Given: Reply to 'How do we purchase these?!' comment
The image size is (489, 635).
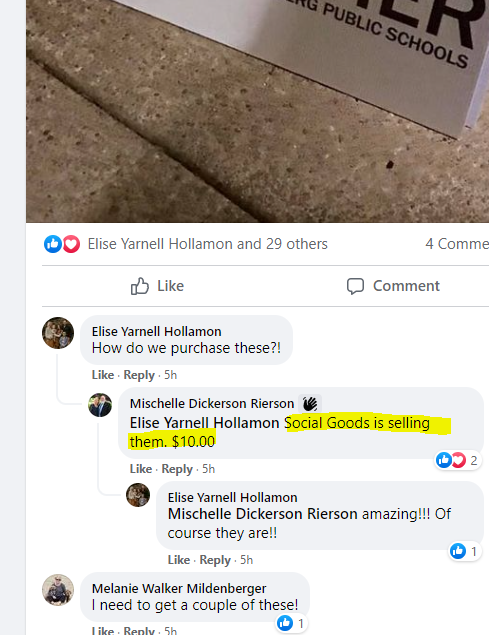Looking at the screenshot, I should (x=139, y=375).
